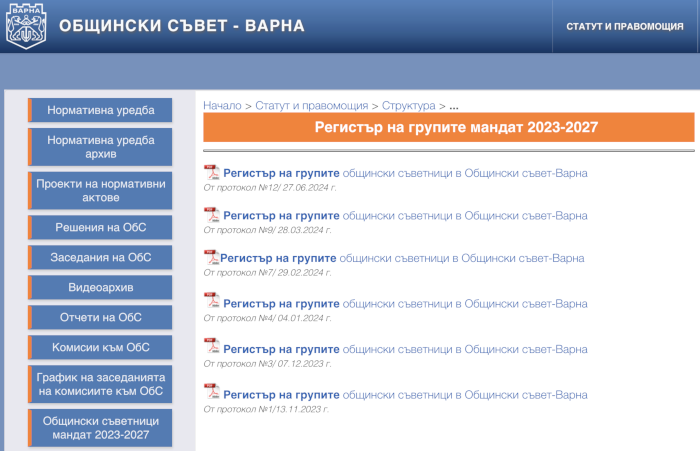Screen dimensions: 700x451
Task: Click the ОБЩИНСКИ СЪВЕТ - ВАРНА site title
Action: click(182, 26)
